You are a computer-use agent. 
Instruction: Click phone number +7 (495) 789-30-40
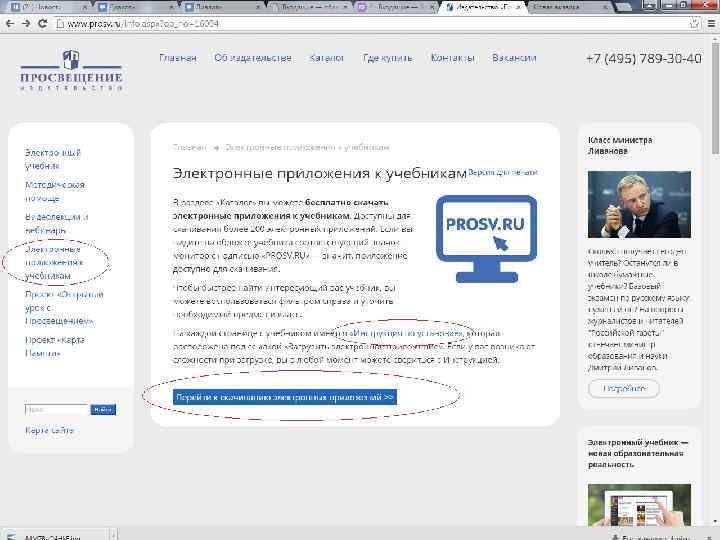tap(643, 59)
